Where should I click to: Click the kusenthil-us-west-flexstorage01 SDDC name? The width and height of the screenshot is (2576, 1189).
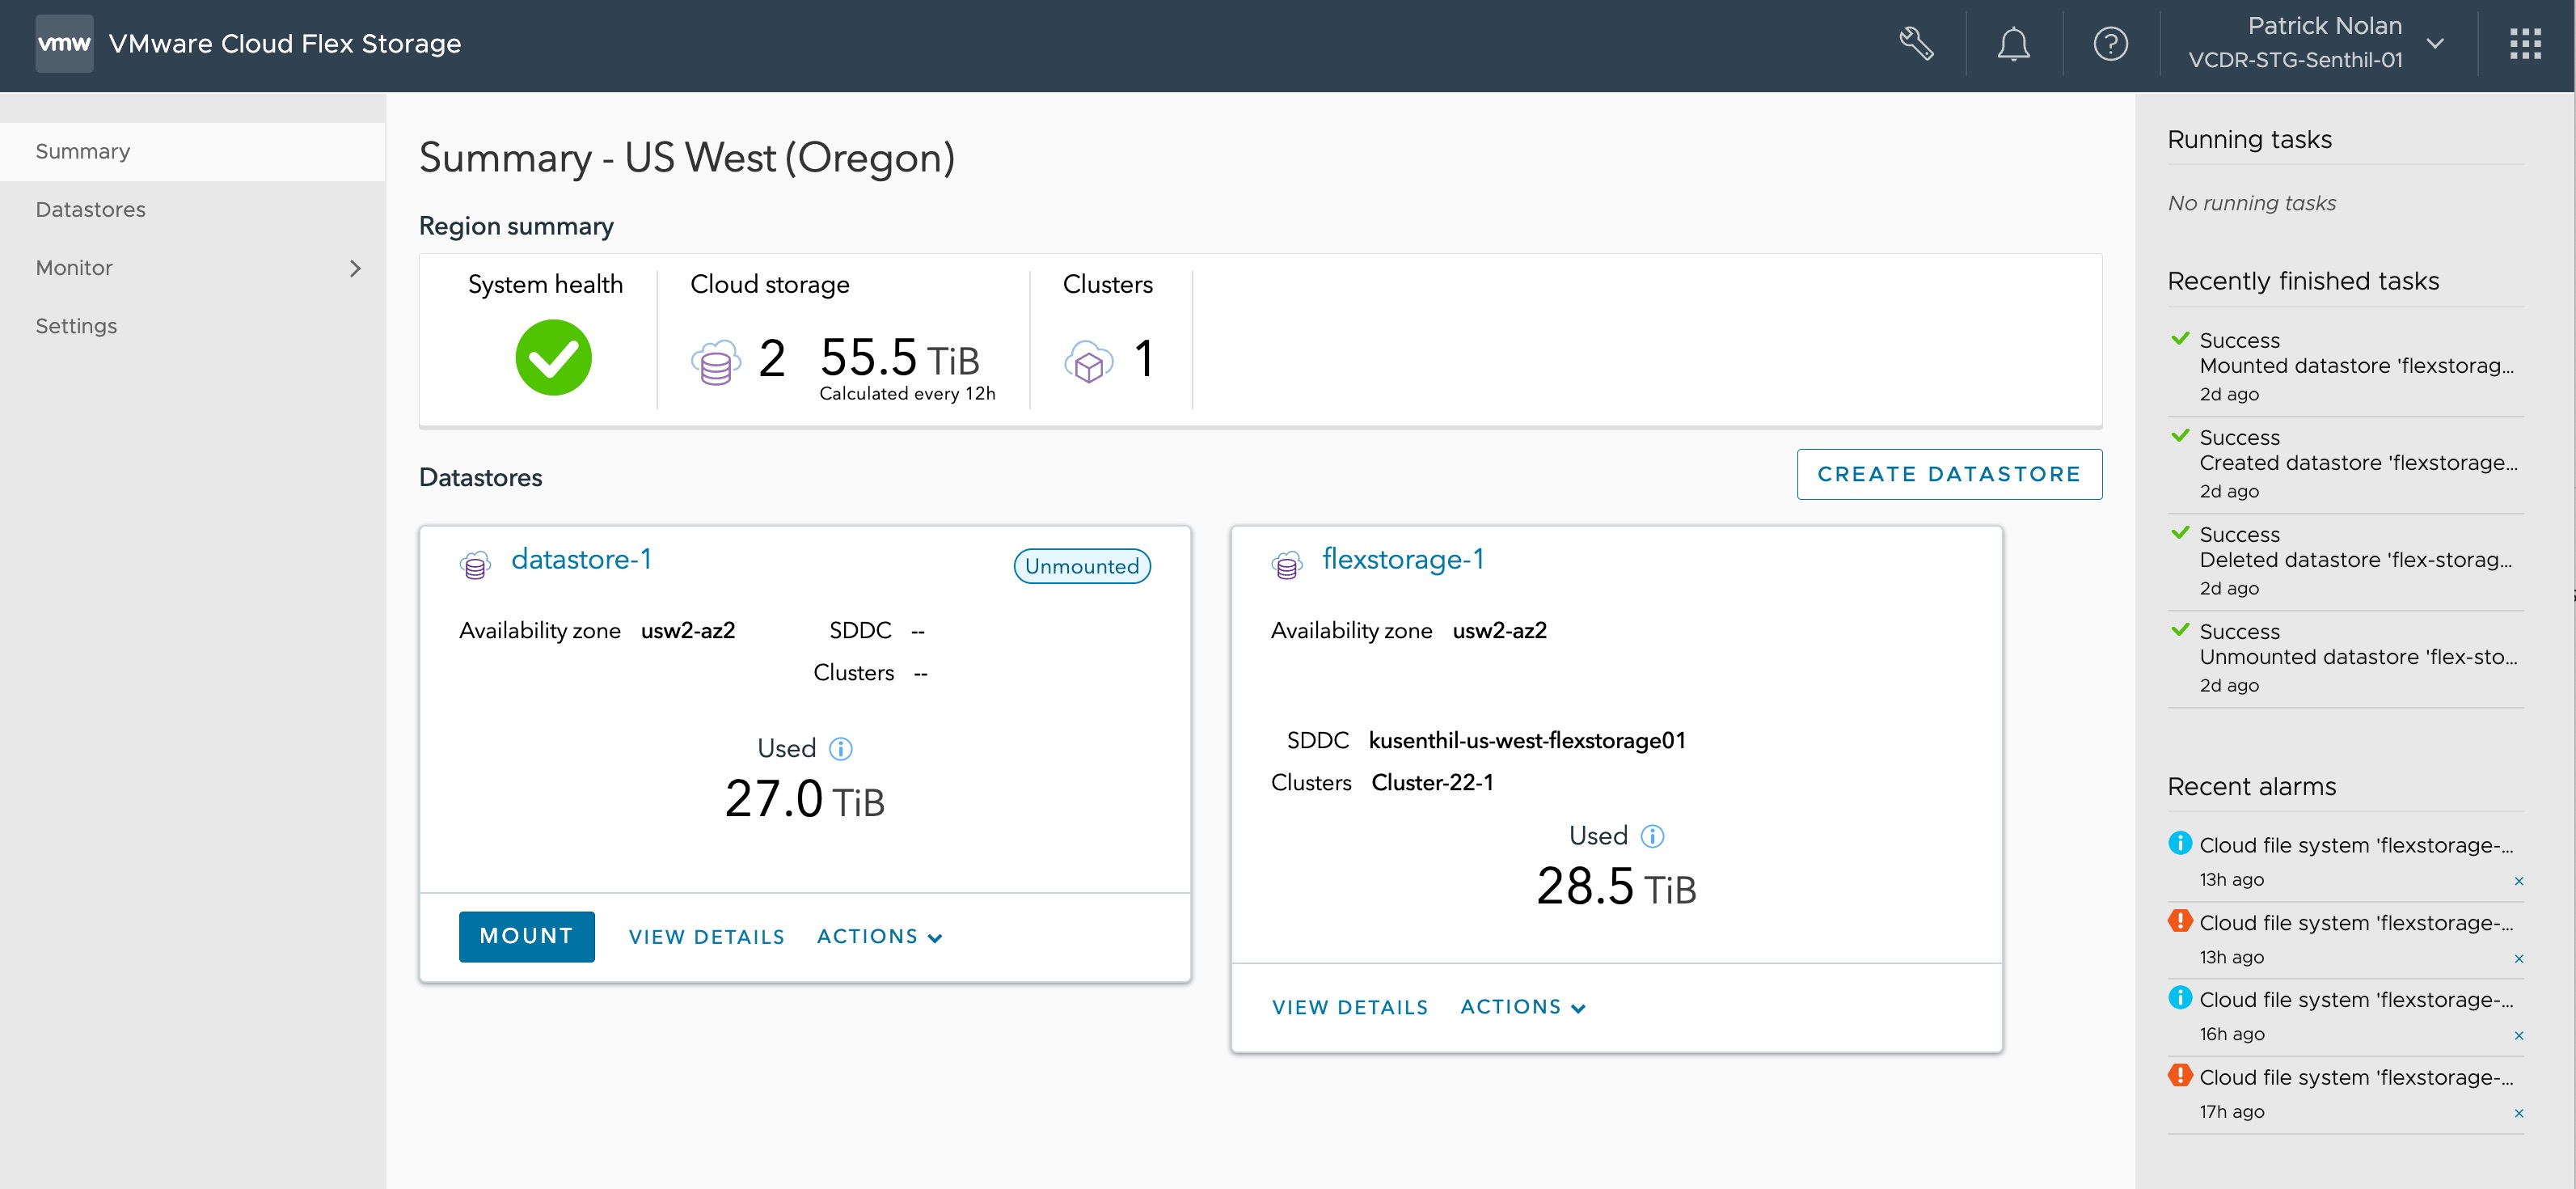pos(1527,740)
